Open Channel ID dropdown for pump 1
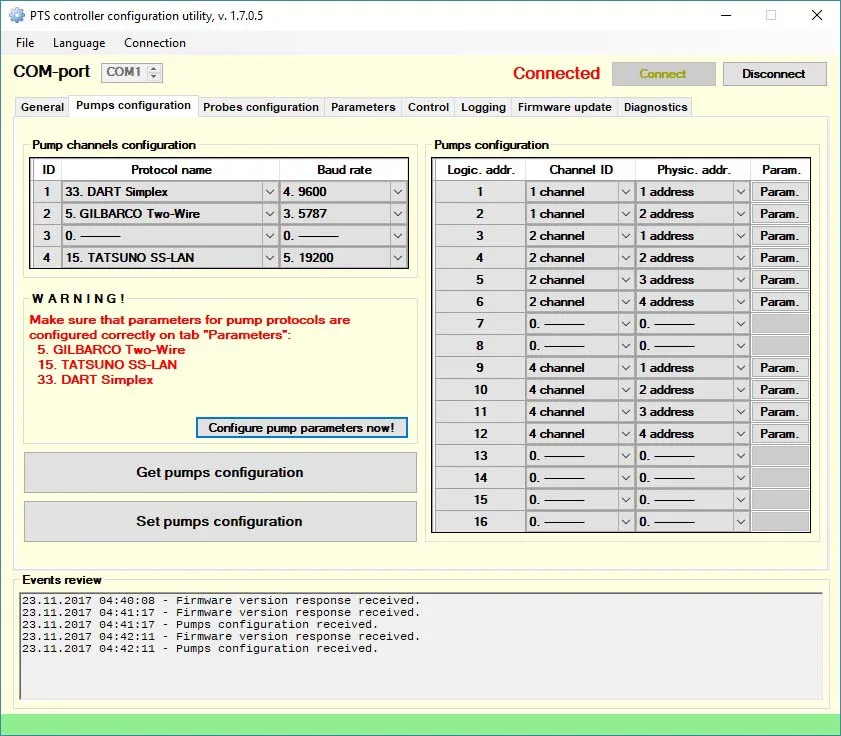This screenshot has width=841, height=736. pos(626,192)
